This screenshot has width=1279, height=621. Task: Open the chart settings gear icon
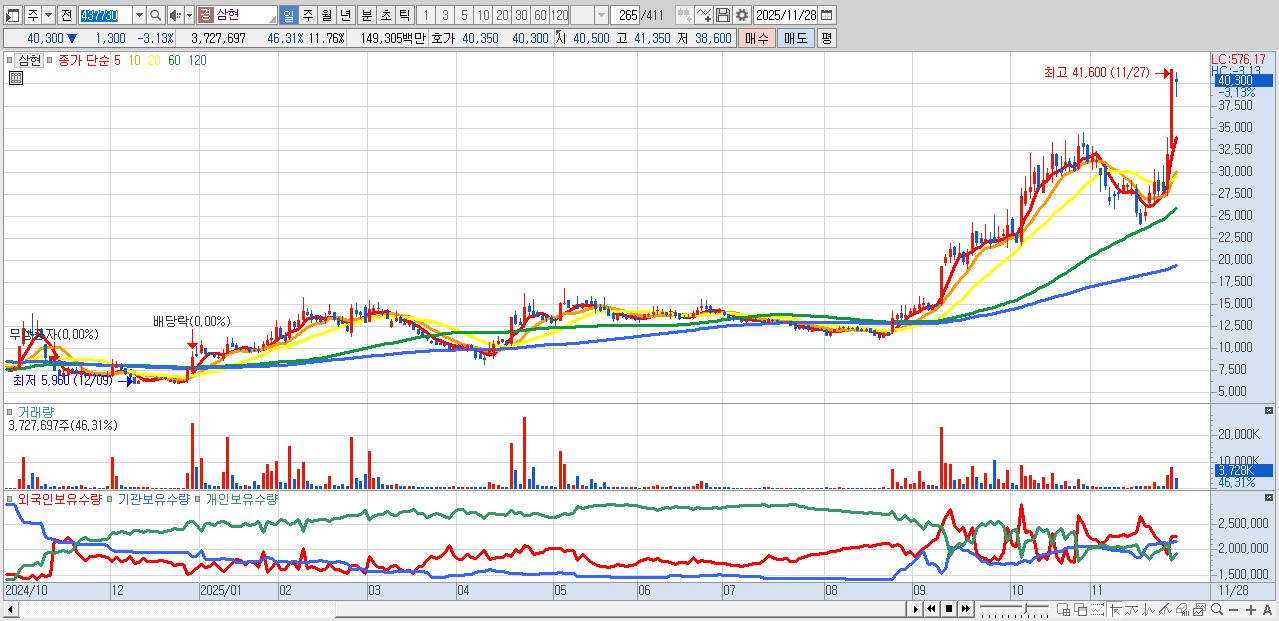pyautogui.click(x=742, y=15)
